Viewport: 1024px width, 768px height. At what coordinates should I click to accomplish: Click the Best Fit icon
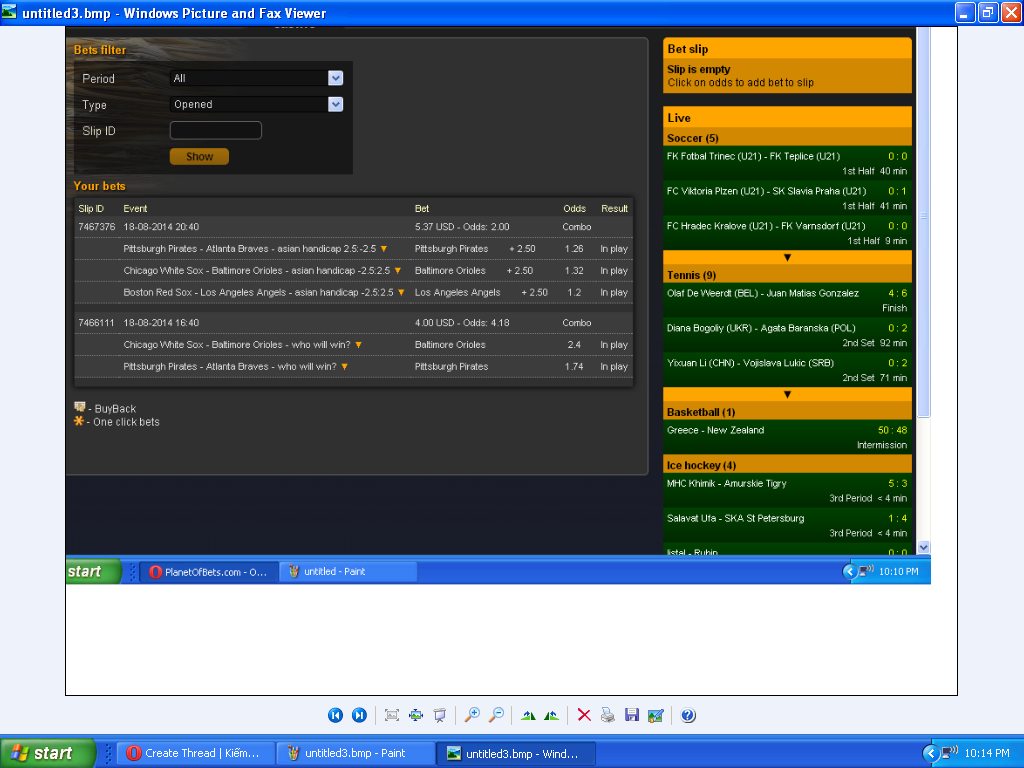[x=392, y=715]
